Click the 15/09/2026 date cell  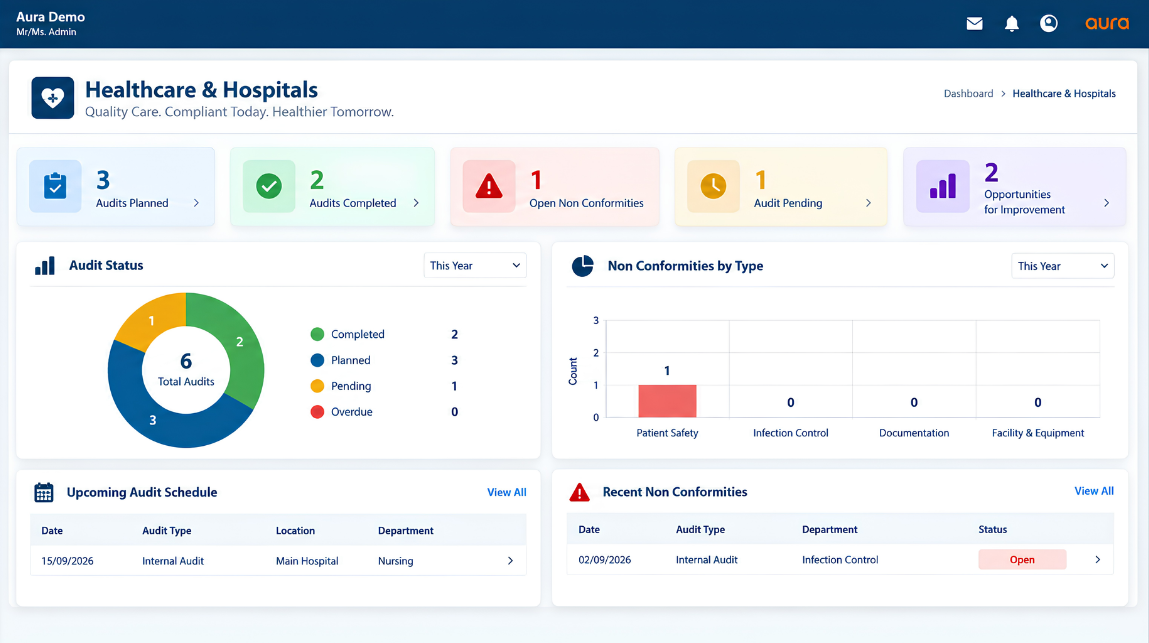pos(67,561)
